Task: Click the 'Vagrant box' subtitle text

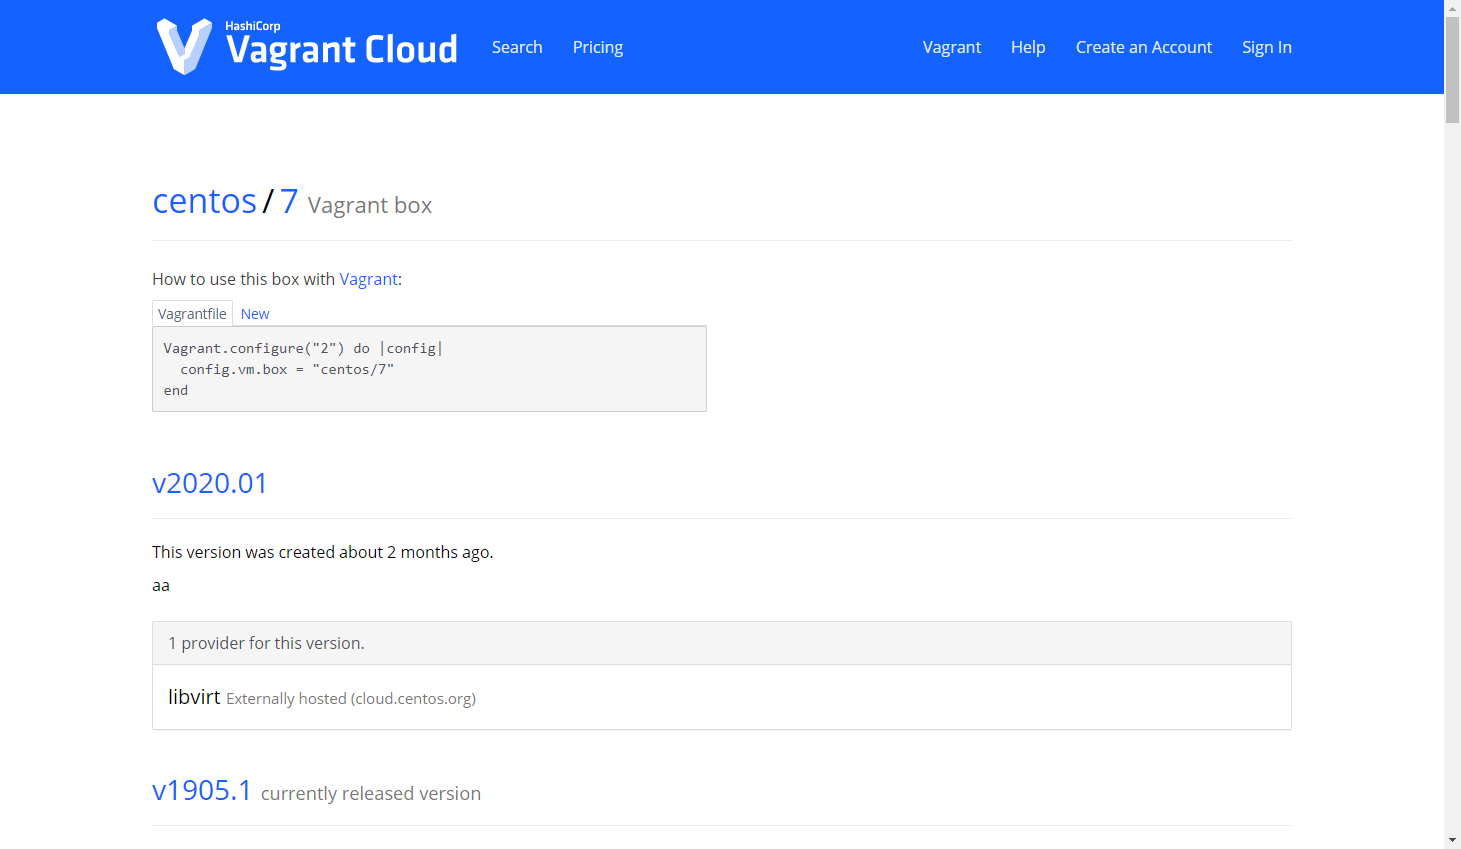Action: pos(370,205)
